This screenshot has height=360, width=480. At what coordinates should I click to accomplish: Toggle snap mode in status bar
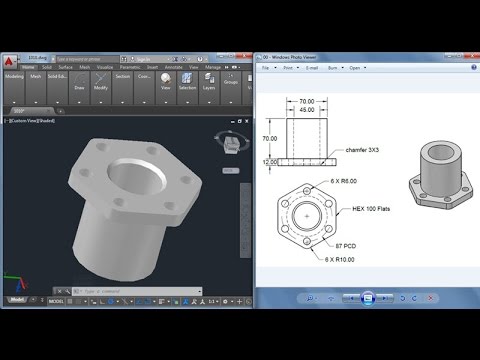[x=79, y=302]
